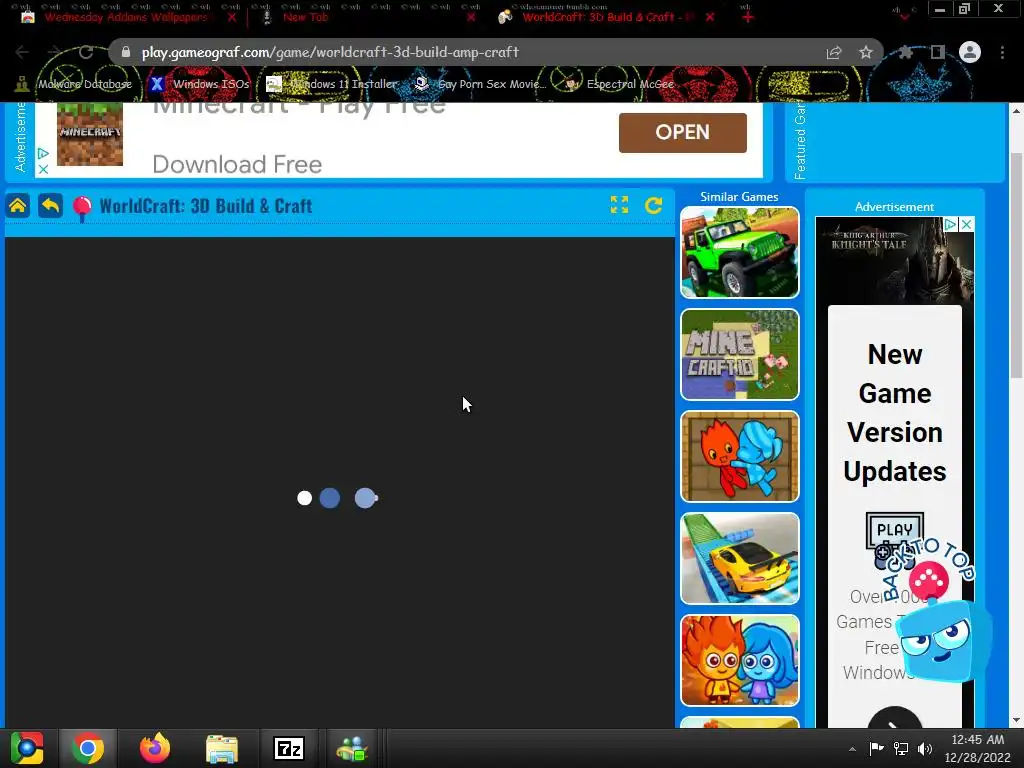This screenshot has width=1024, height=768.
Task: Open the Extensions puzzle icon
Action: [905, 52]
